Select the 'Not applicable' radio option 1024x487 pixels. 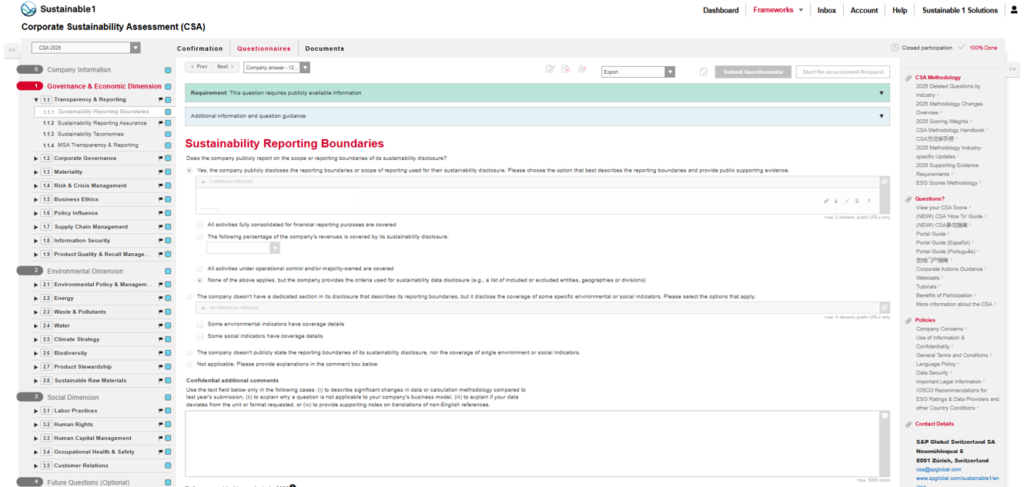[x=190, y=364]
